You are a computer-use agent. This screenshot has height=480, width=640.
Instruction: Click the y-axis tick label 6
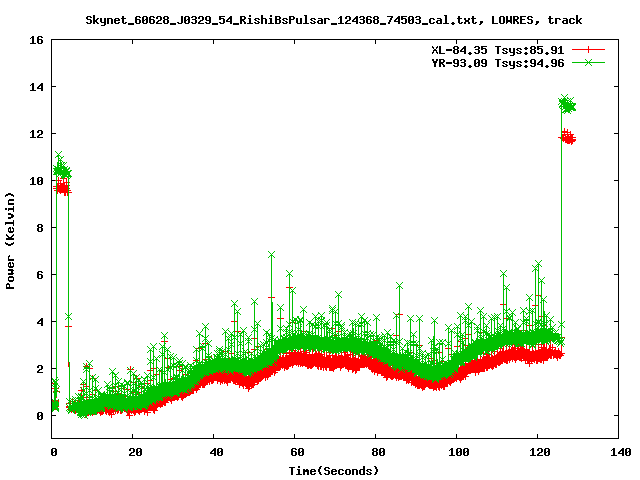[40, 275]
